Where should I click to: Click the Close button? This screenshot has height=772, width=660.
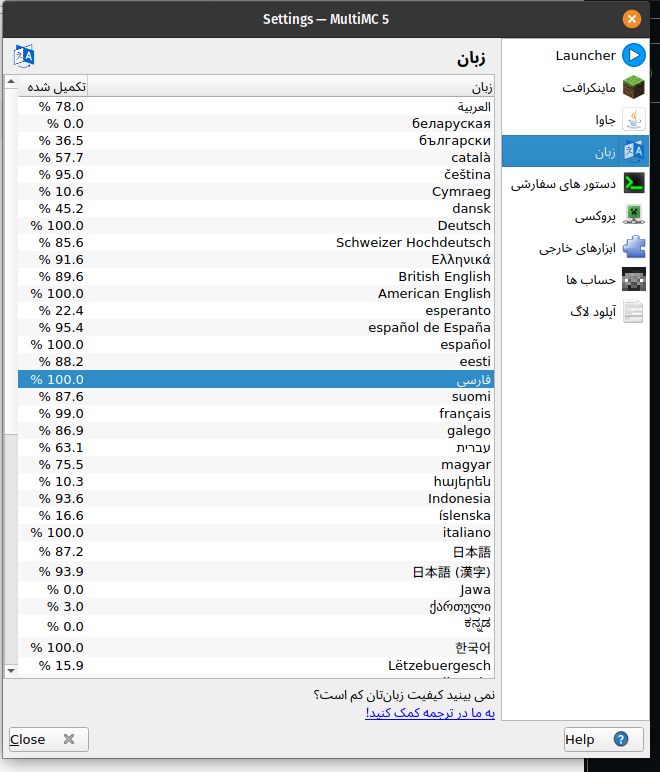49,739
